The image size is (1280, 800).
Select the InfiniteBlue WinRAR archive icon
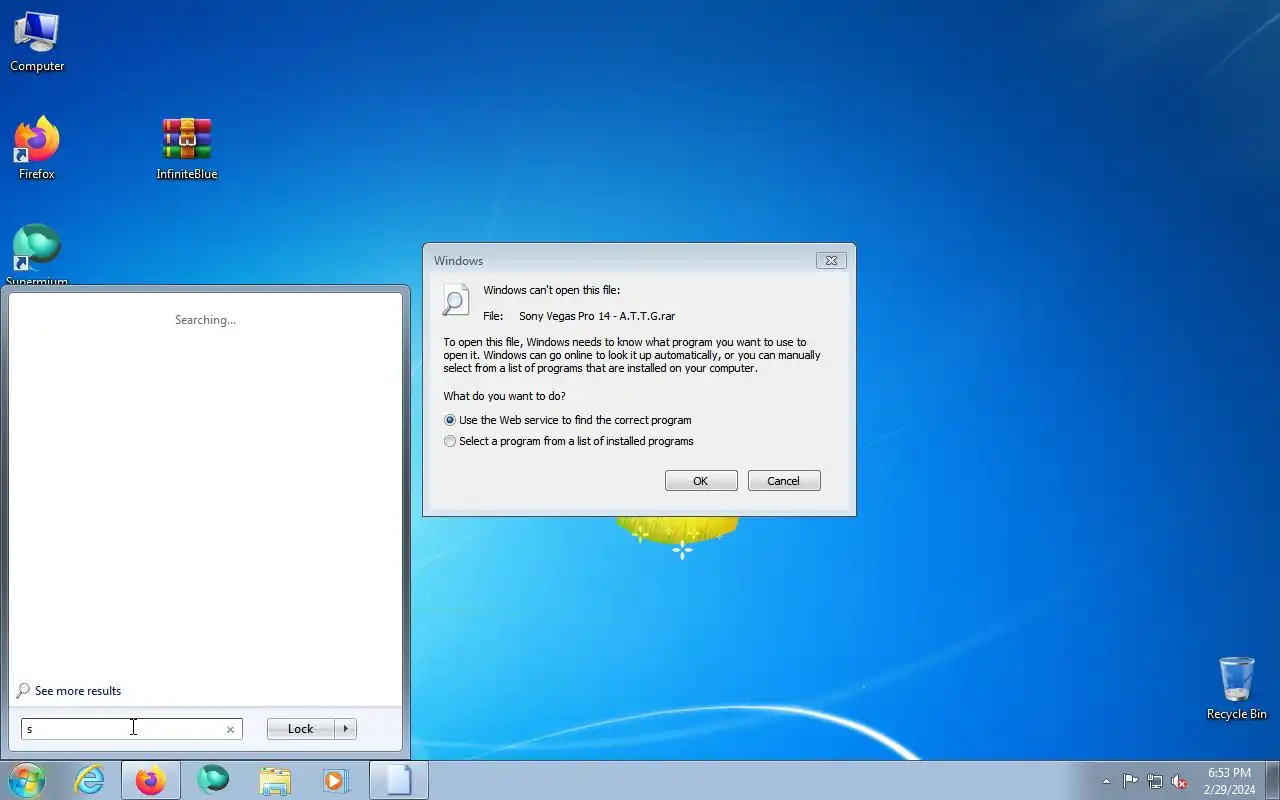[187, 149]
